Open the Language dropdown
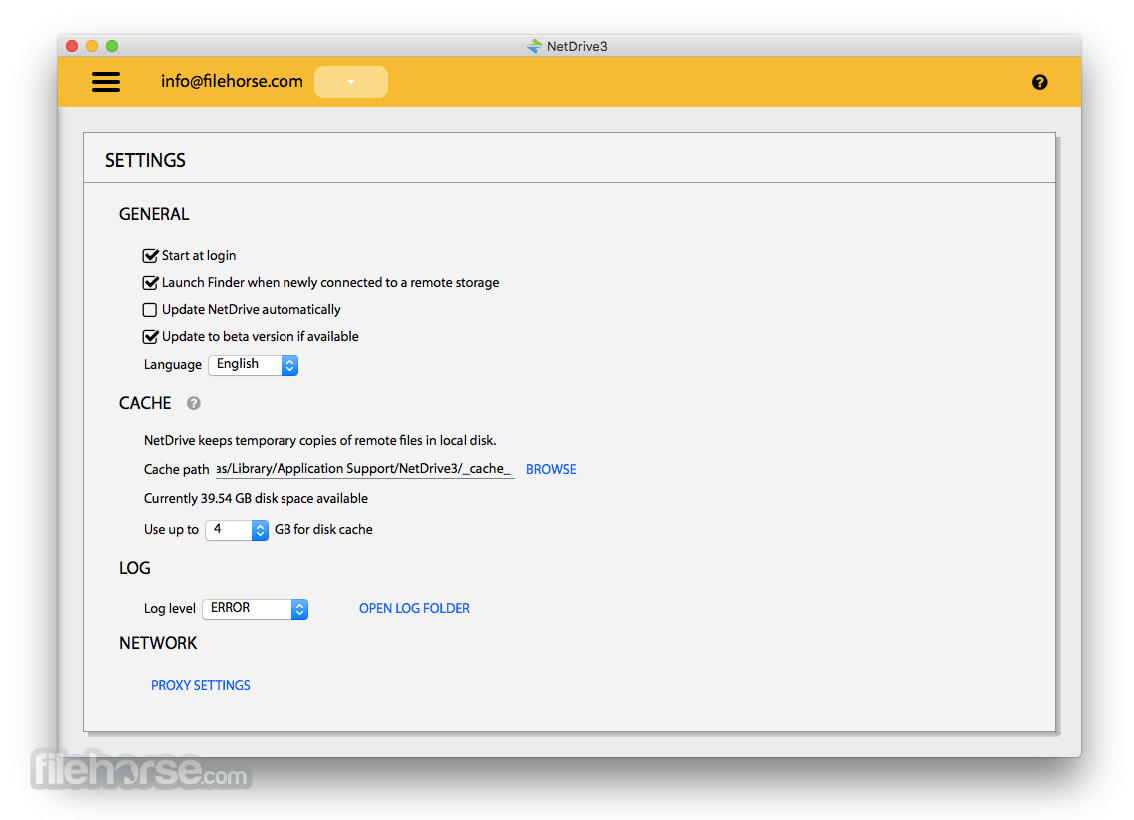 point(253,364)
